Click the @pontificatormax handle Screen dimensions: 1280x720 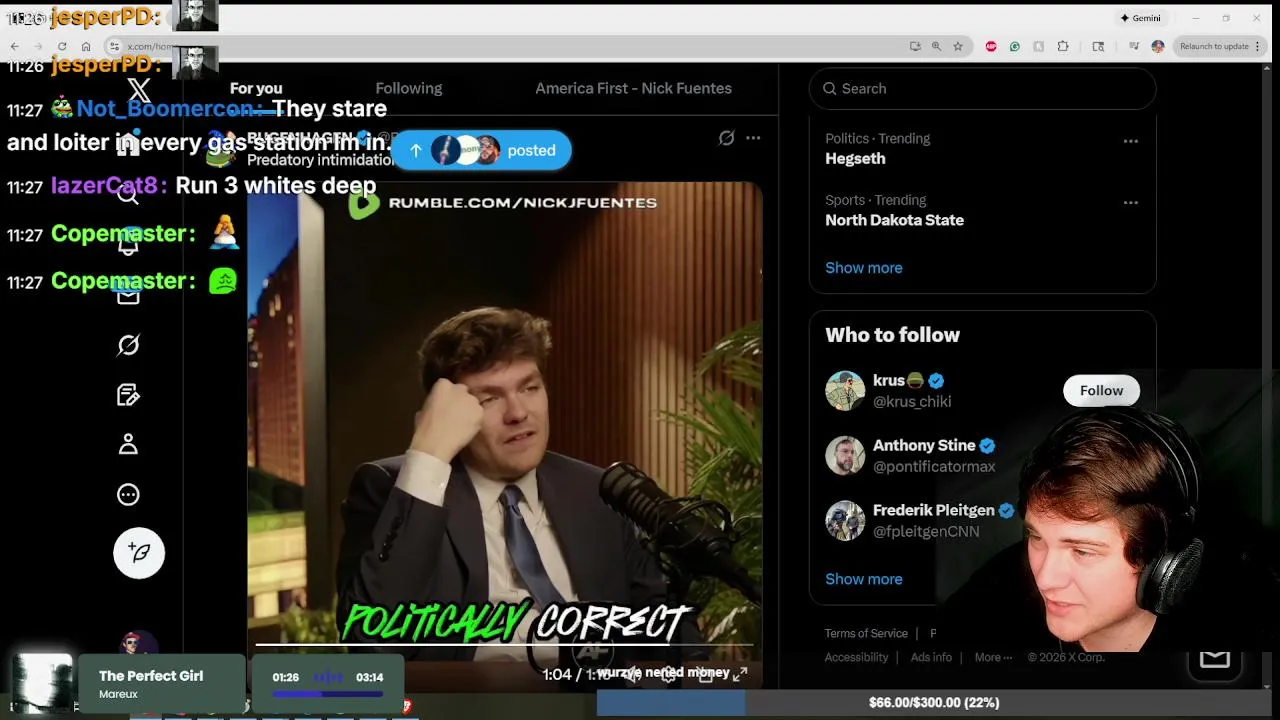934,467
